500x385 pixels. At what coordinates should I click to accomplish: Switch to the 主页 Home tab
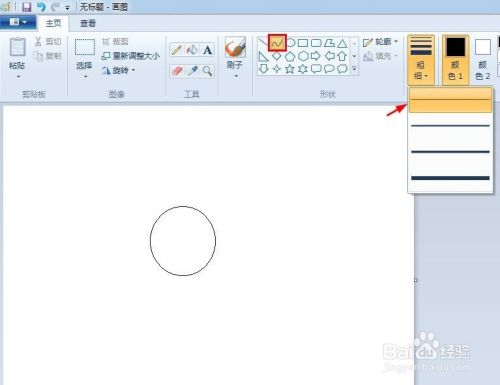pos(53,23)
